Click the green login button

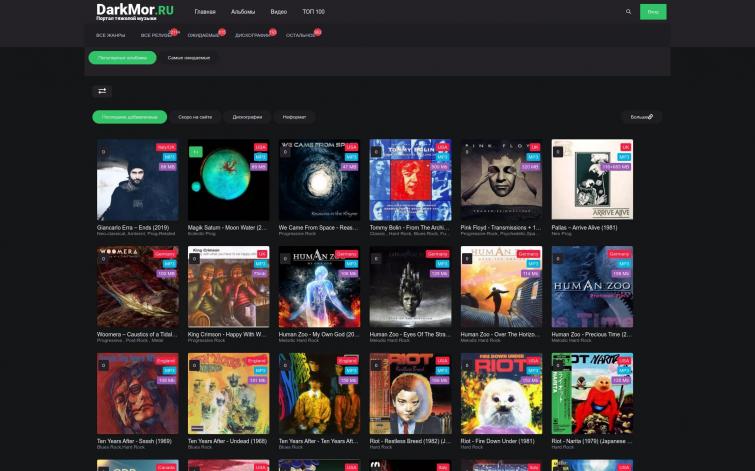point(653,12)
